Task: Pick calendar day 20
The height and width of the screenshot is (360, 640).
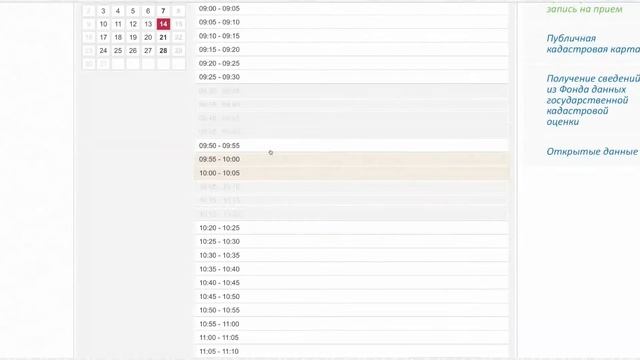Action: 148,38
